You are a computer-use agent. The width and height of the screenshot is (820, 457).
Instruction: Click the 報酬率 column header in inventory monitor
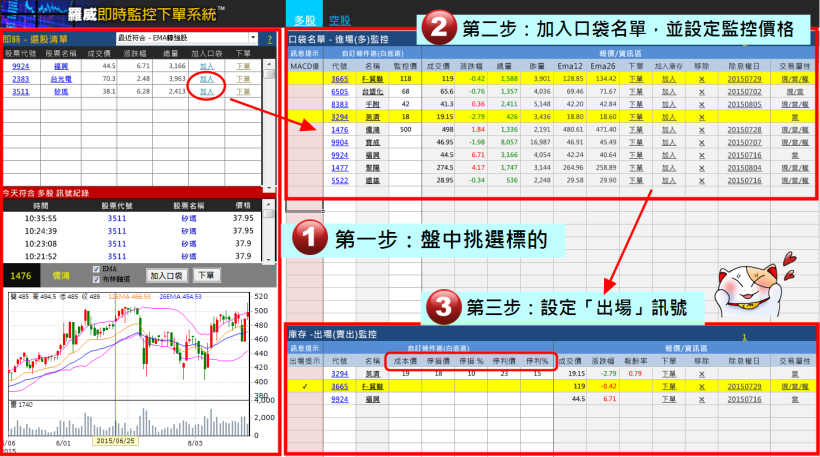point(635,361)
